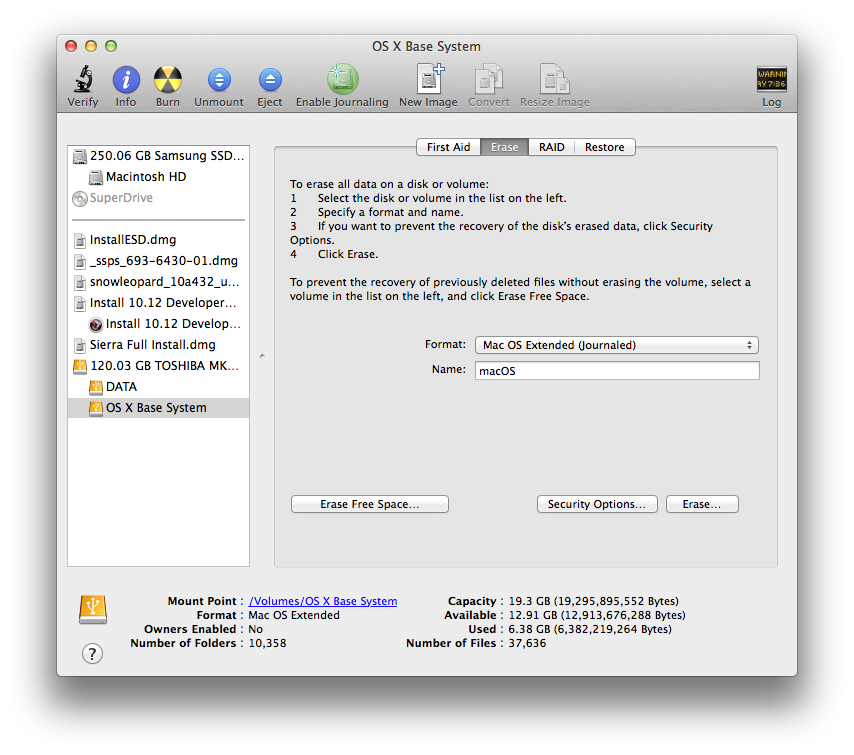Select the Restore tab
Viewport: 854px width, 755px height.
(x=604, y=146)
